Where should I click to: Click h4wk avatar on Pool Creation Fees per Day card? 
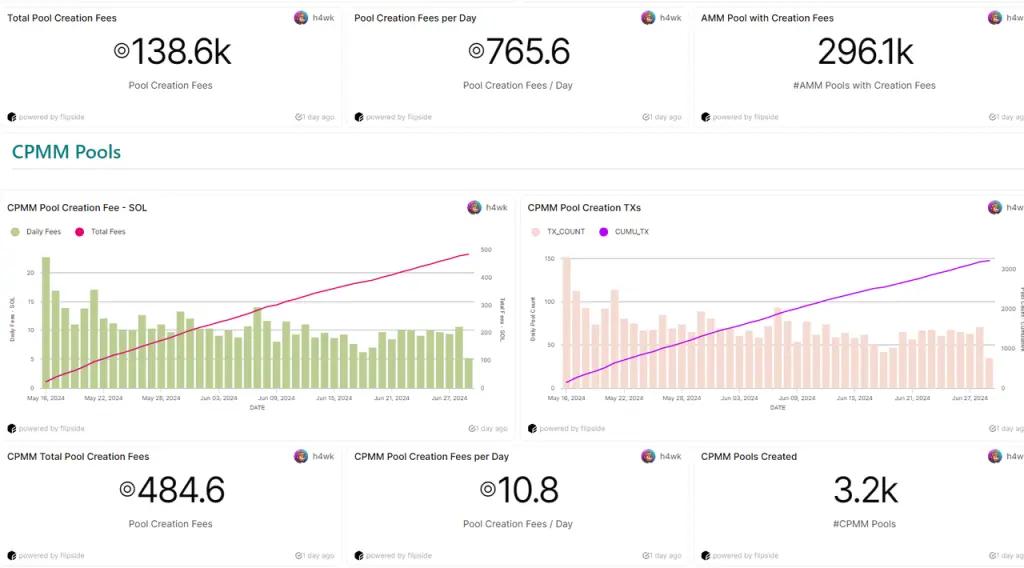pos(648,18)
